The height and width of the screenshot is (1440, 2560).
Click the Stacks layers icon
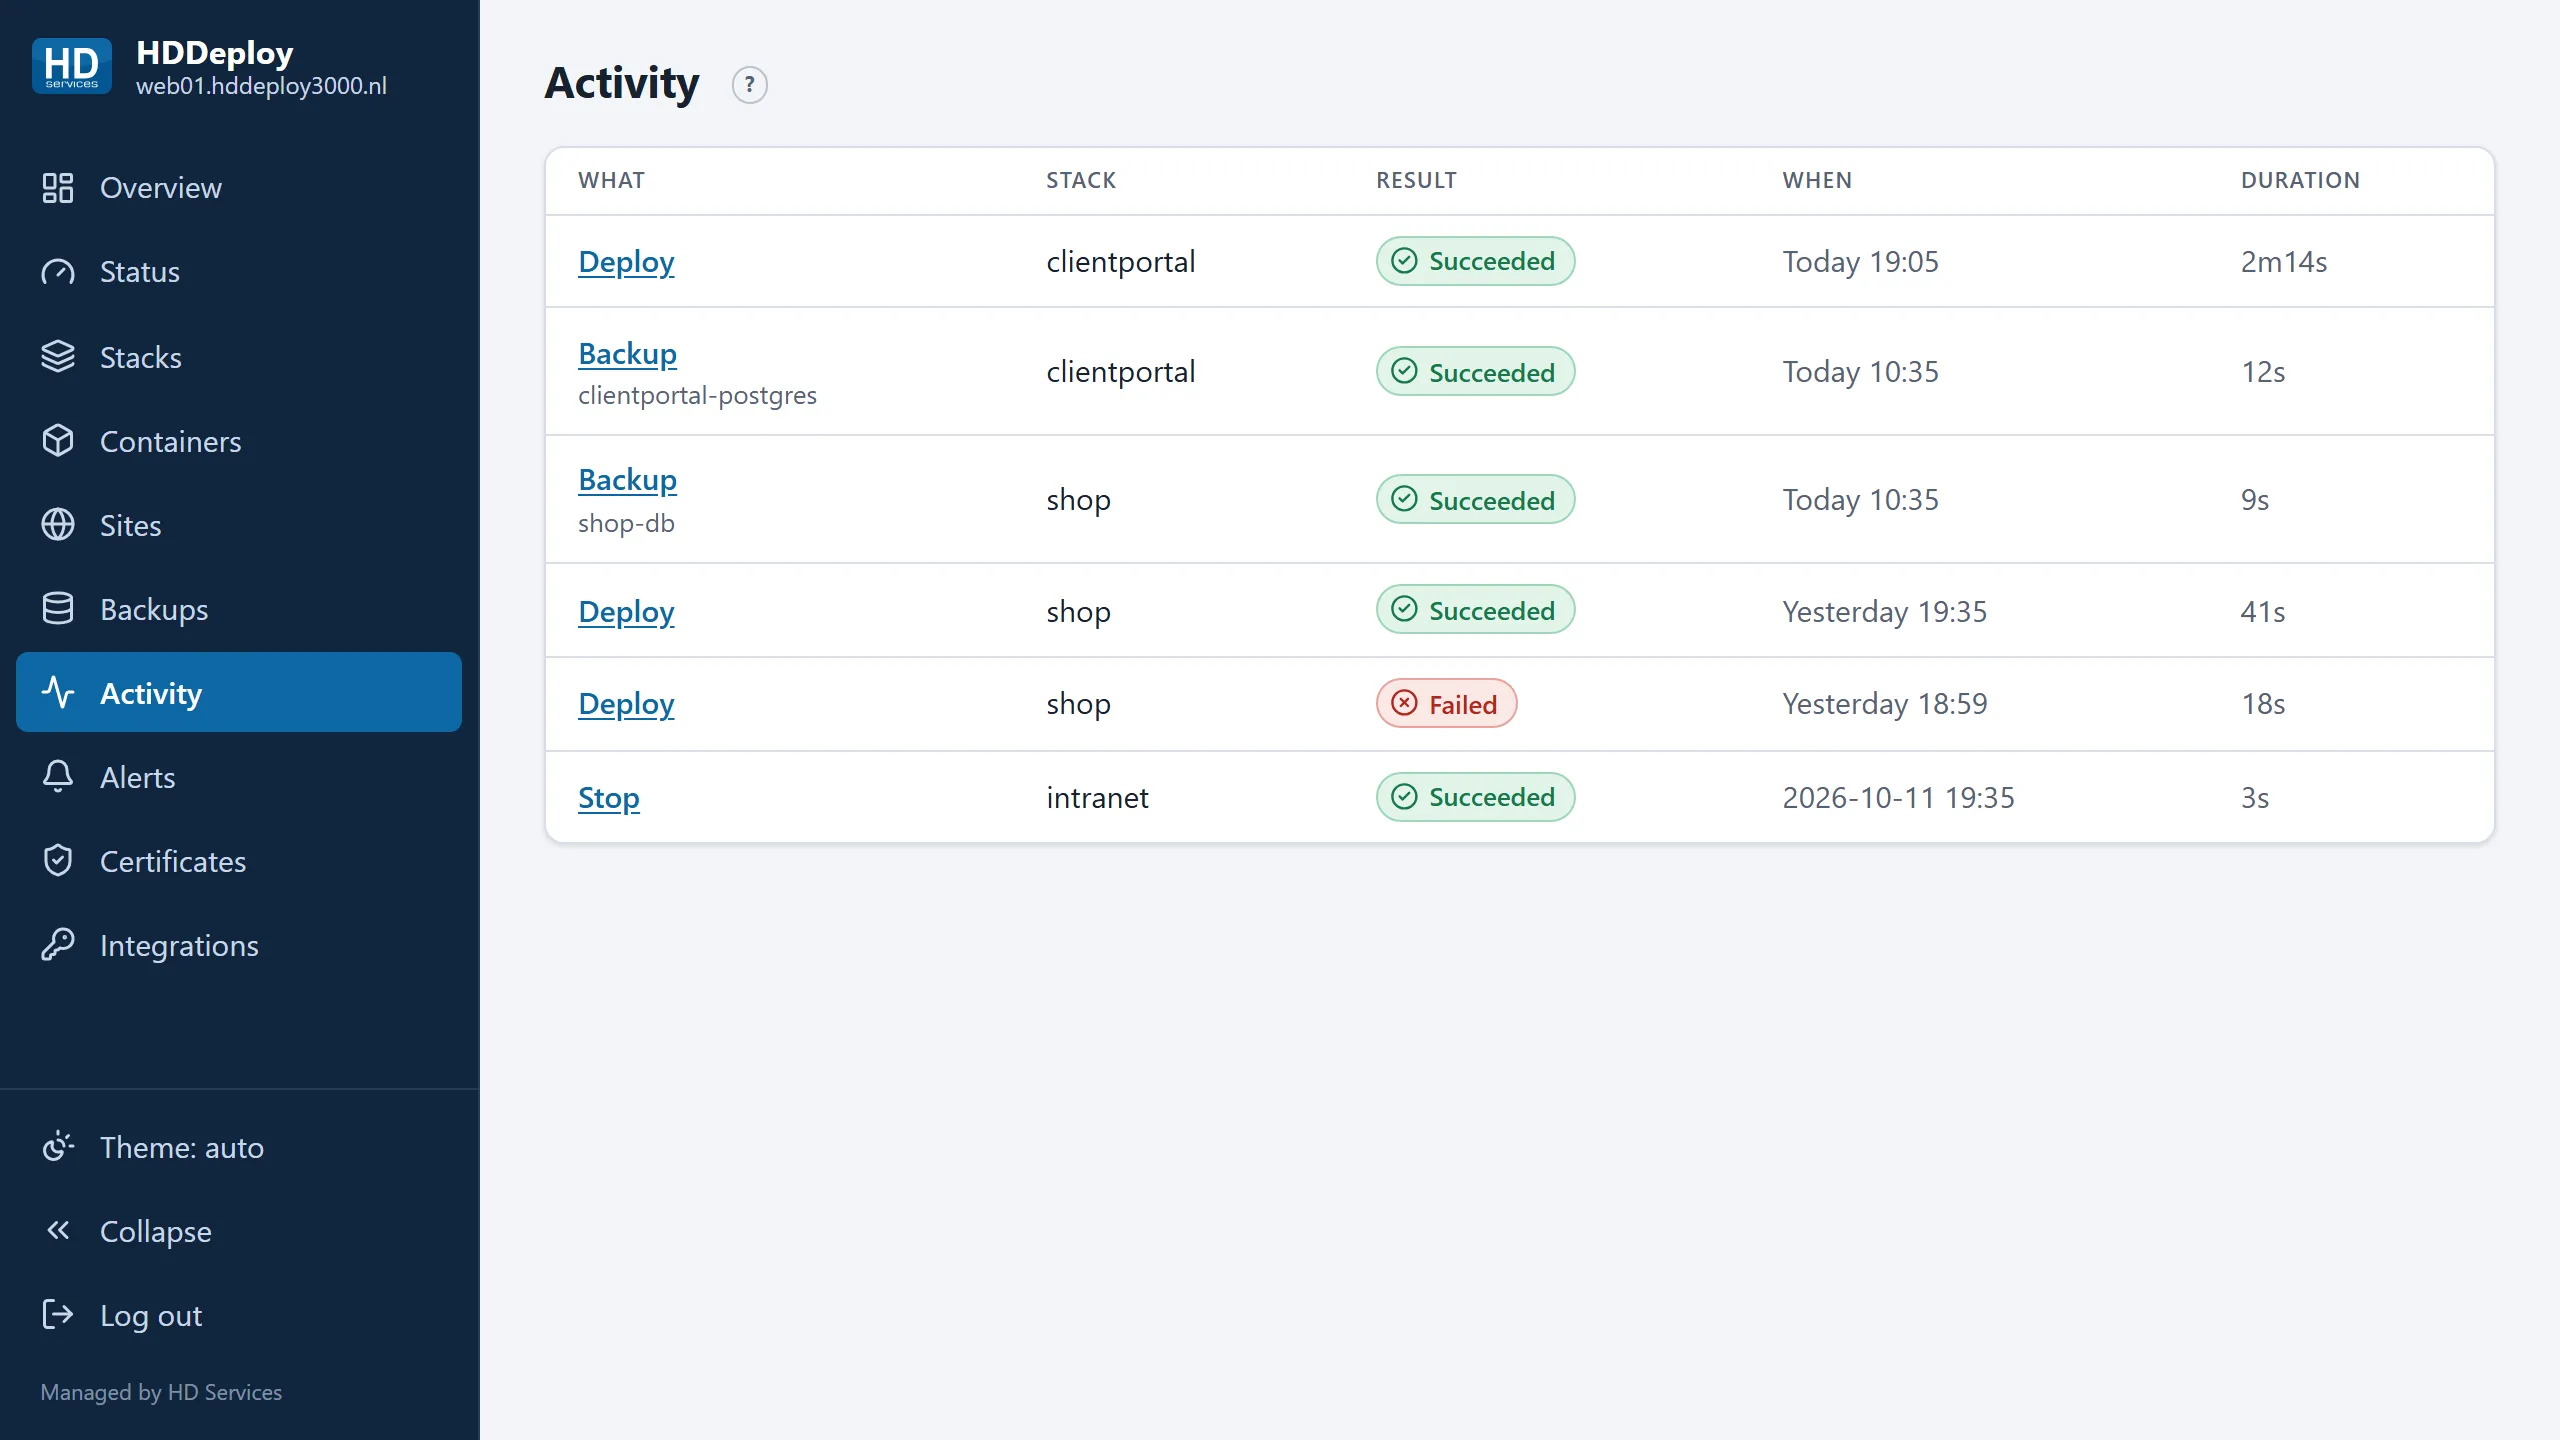[58, 357]
